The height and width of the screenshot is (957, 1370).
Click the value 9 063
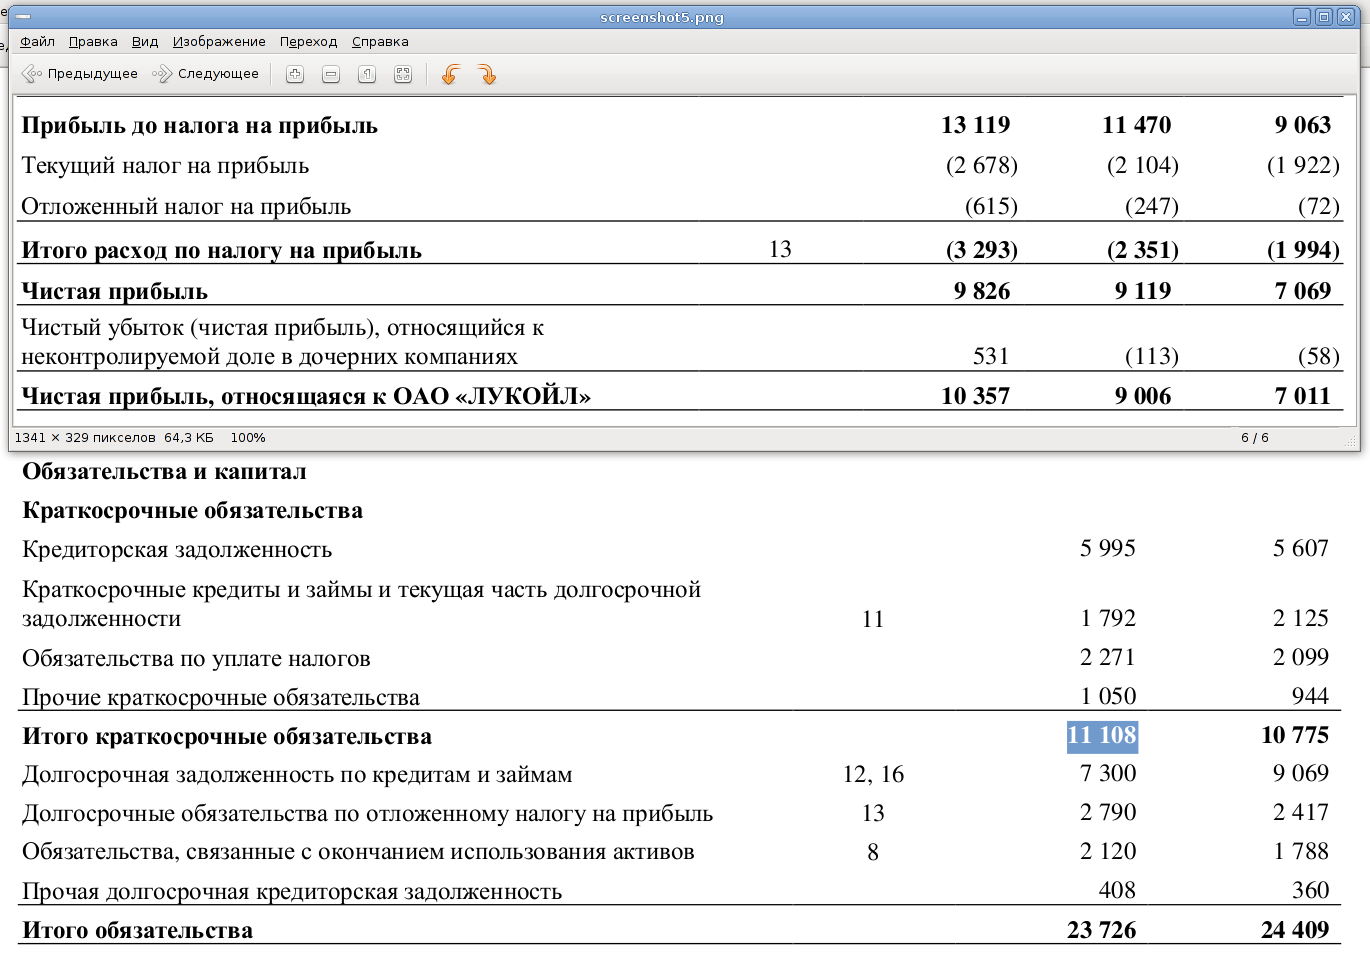(x=1303, y=125)
